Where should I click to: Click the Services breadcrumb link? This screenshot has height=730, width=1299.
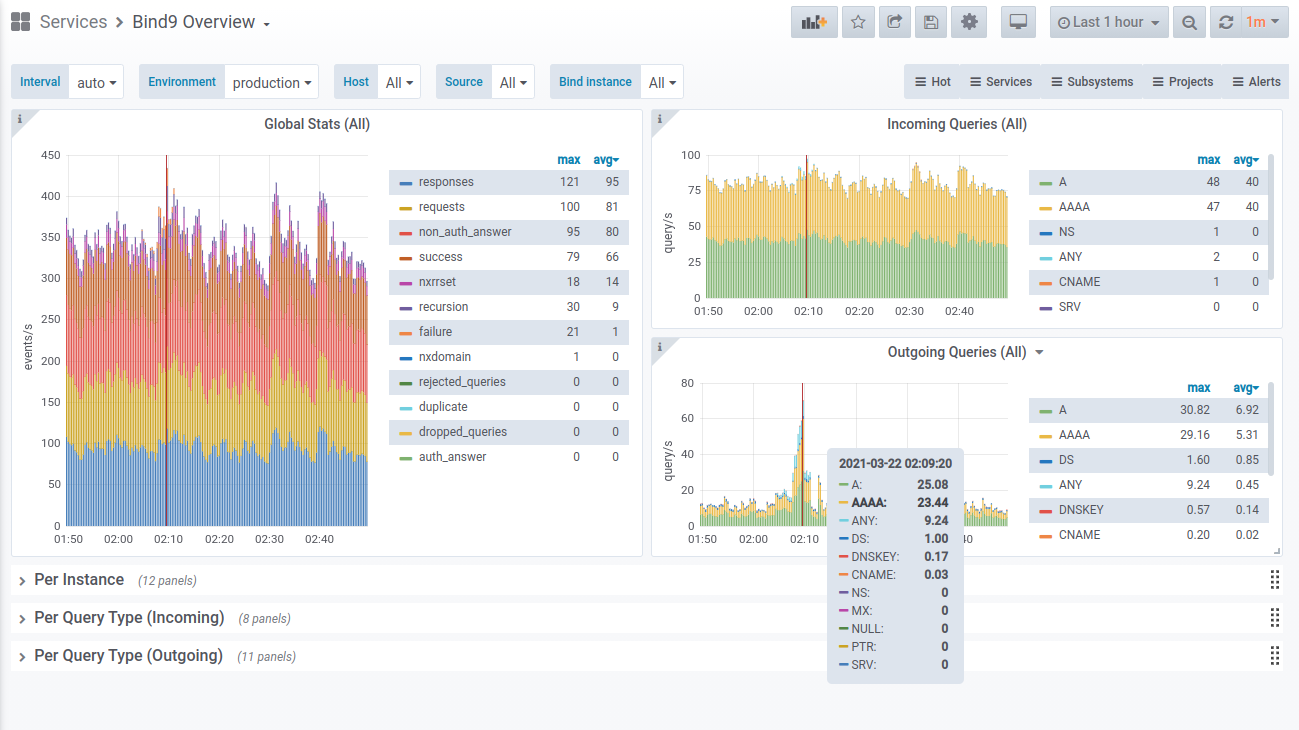[x=73, y=22]
